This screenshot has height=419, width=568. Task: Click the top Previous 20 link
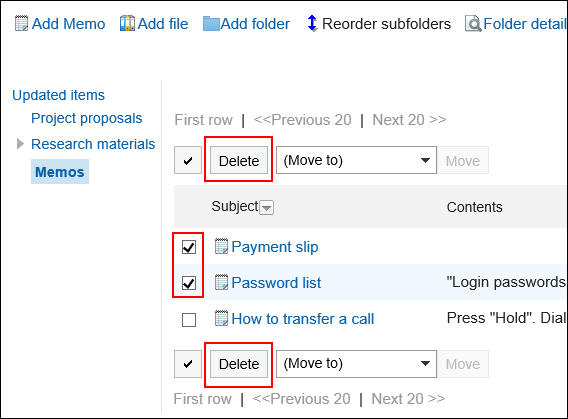302,120
